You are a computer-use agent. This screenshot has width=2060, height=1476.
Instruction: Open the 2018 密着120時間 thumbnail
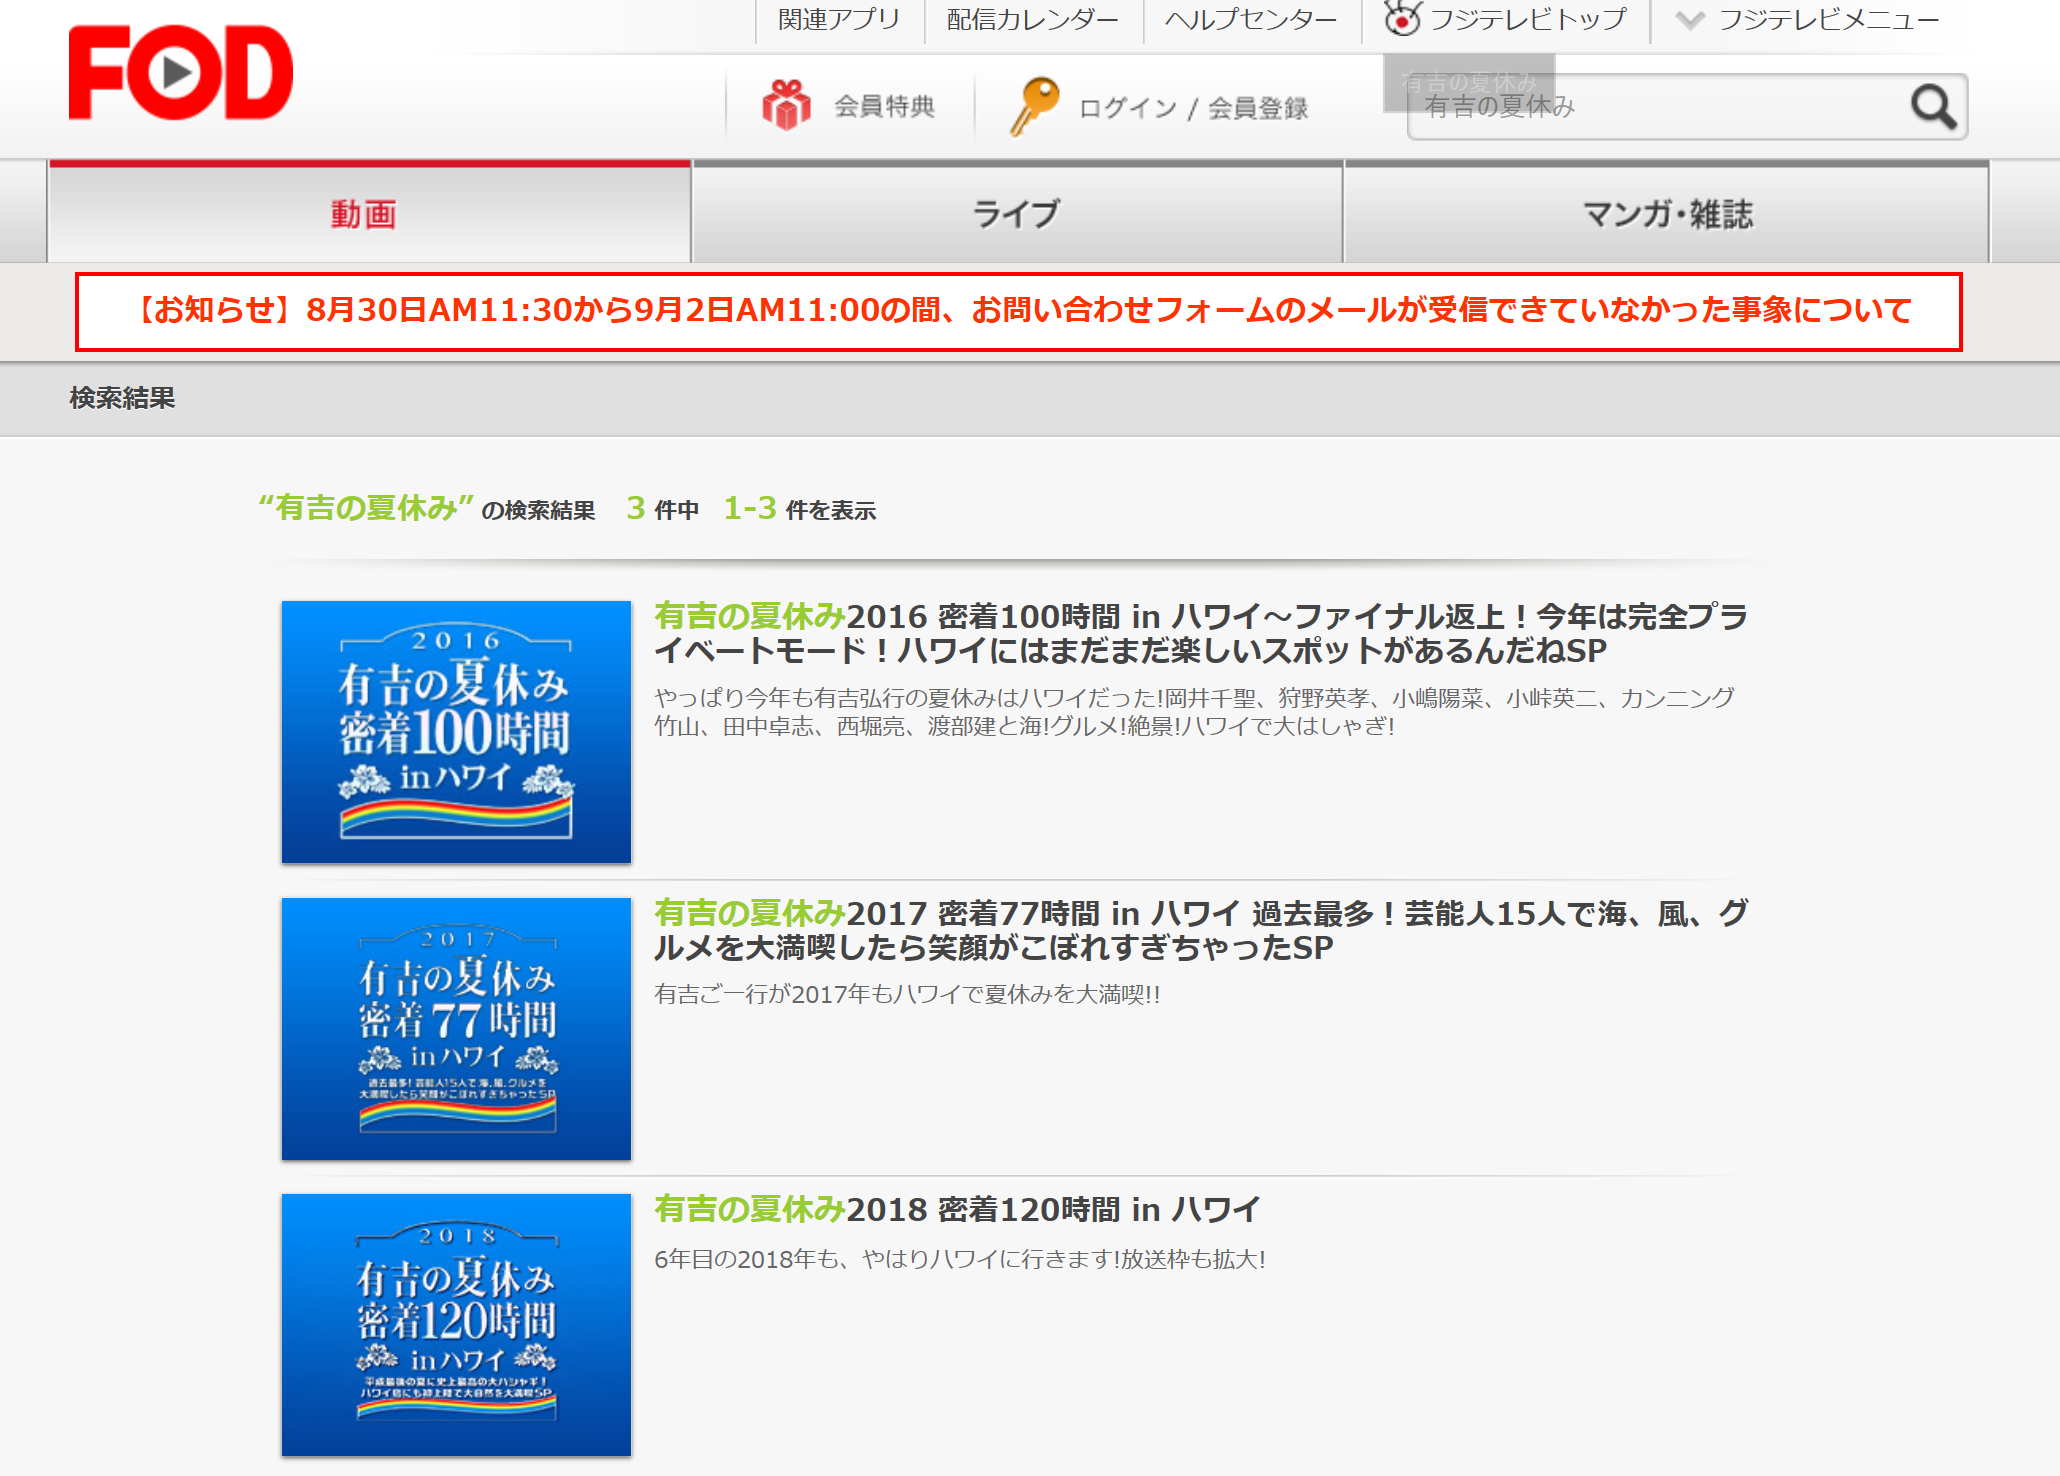(x=456, y=1324)
